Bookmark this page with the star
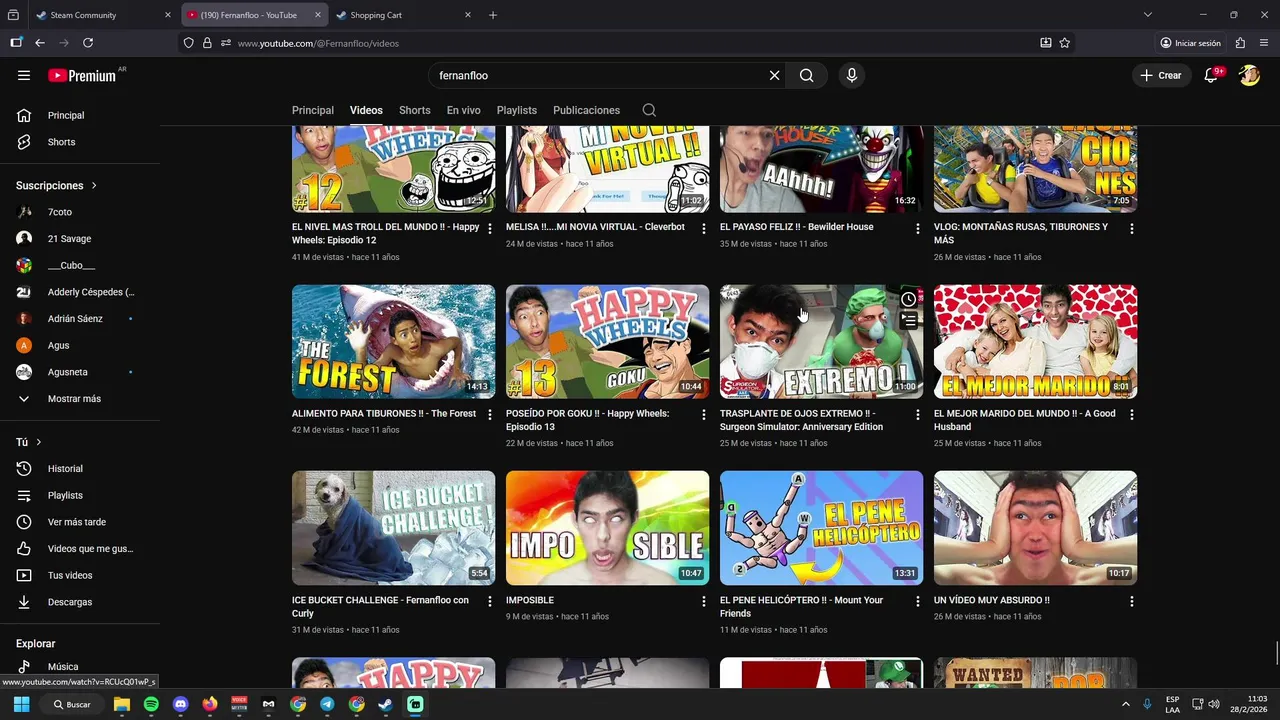Viewport: 1280px width, 720px height. (x=1065, y=43)
